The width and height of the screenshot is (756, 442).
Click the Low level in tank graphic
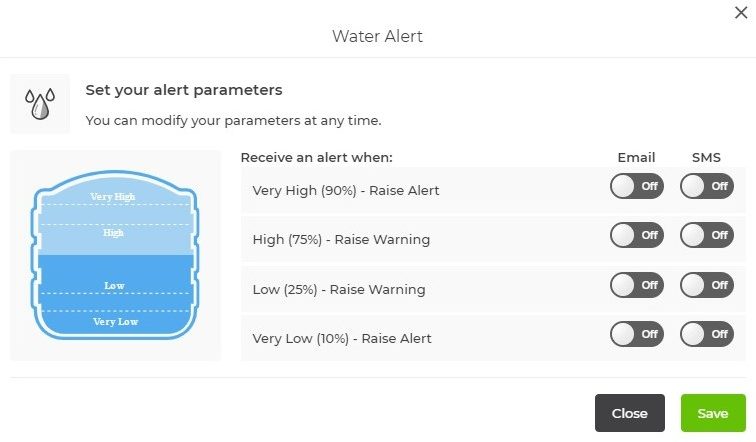114,285
